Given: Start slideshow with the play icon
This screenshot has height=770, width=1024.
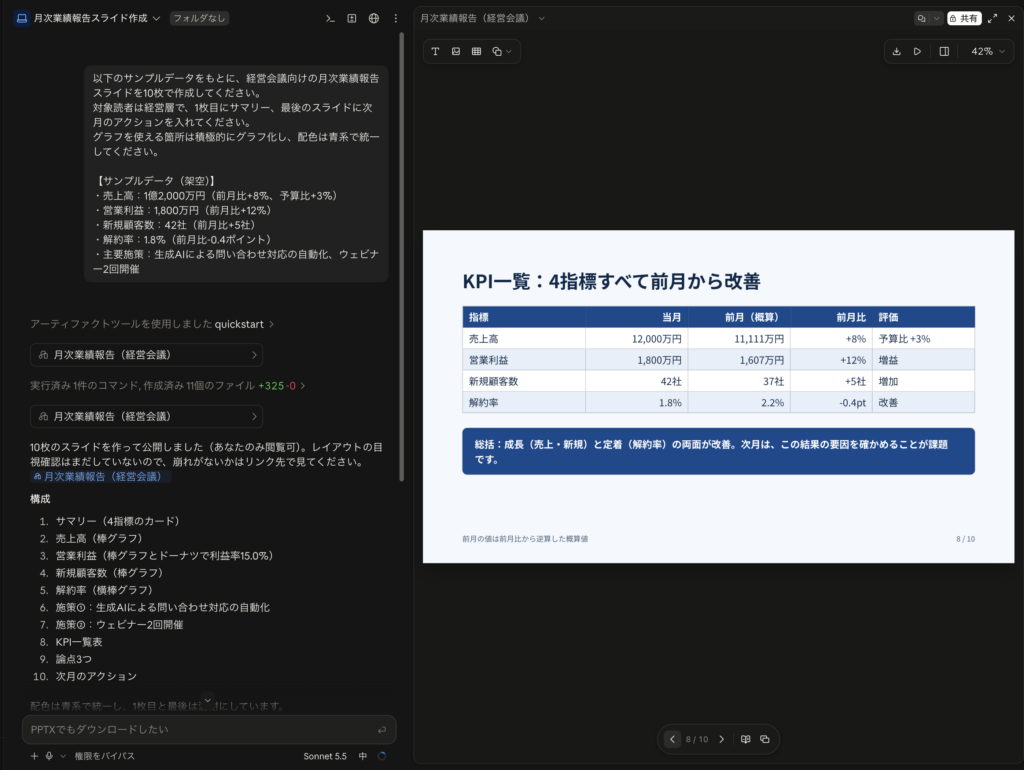Looking at the screenshot, I should pyautogui.click(x=918, y=52).
